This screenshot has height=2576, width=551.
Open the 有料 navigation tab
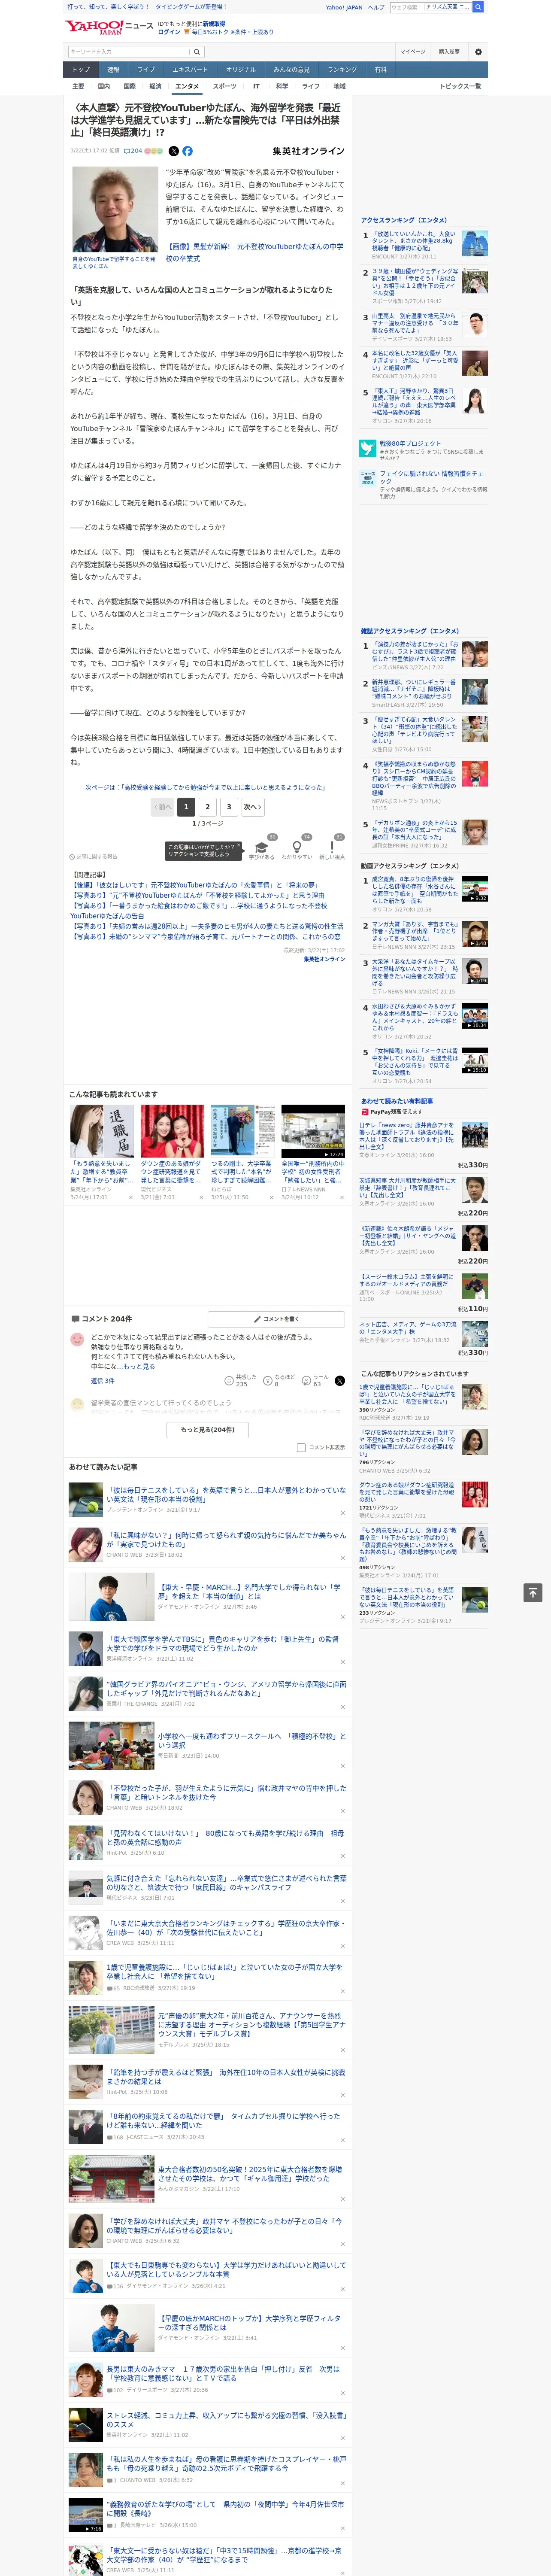click(380, 70)
